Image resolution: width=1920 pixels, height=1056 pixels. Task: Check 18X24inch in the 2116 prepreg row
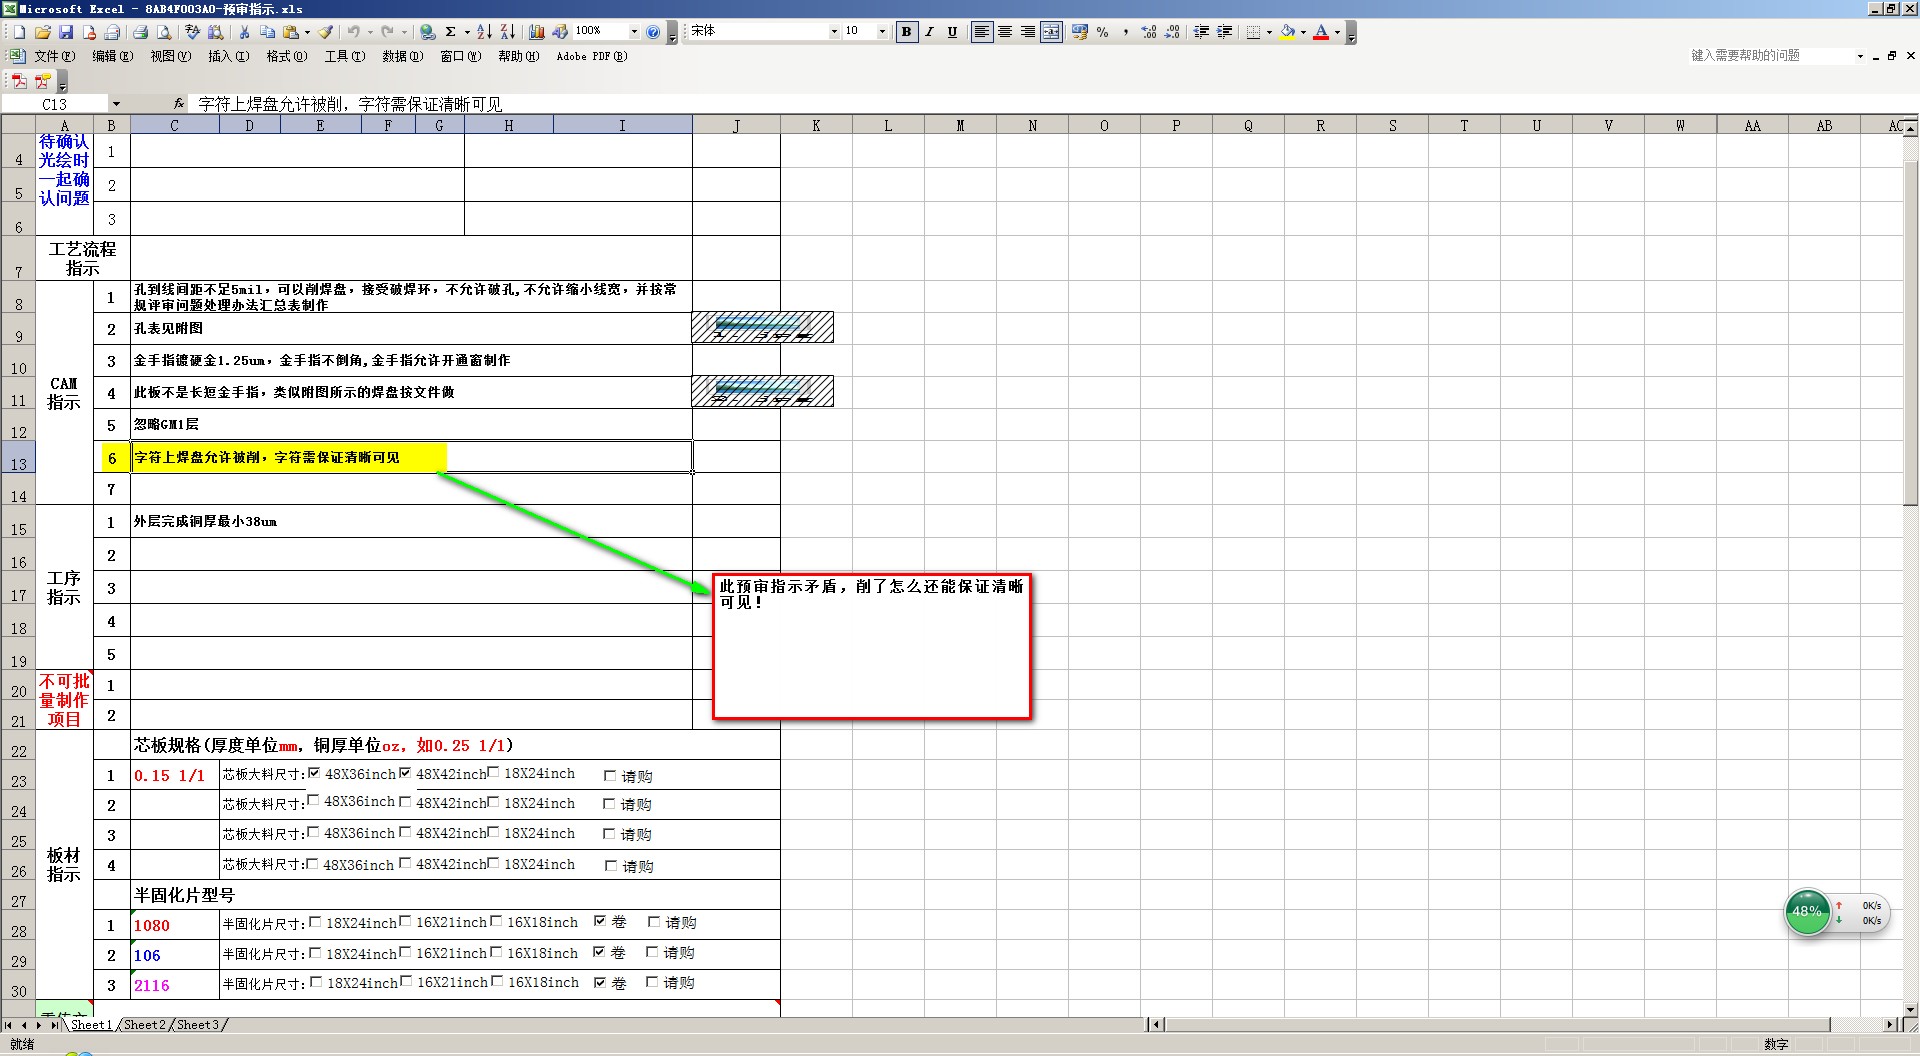[x=316, y=982]
